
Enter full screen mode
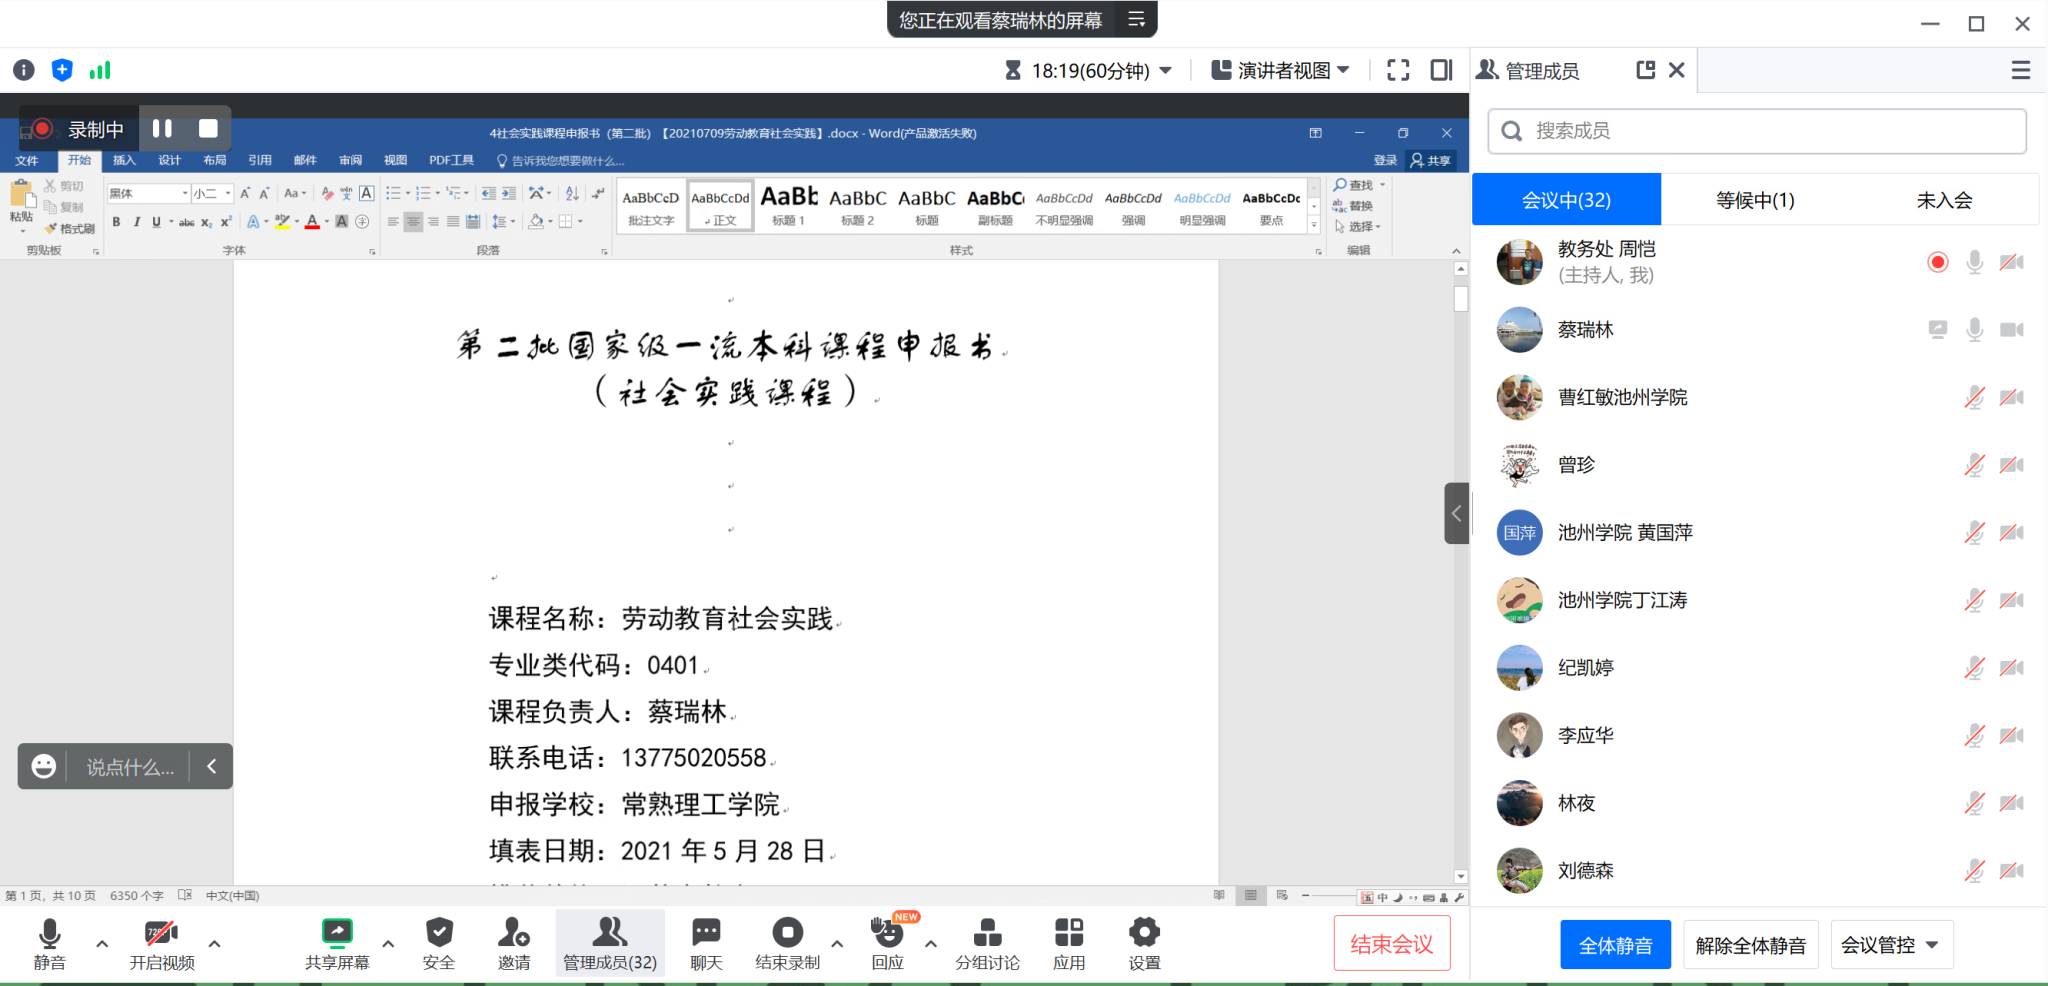1398,70
